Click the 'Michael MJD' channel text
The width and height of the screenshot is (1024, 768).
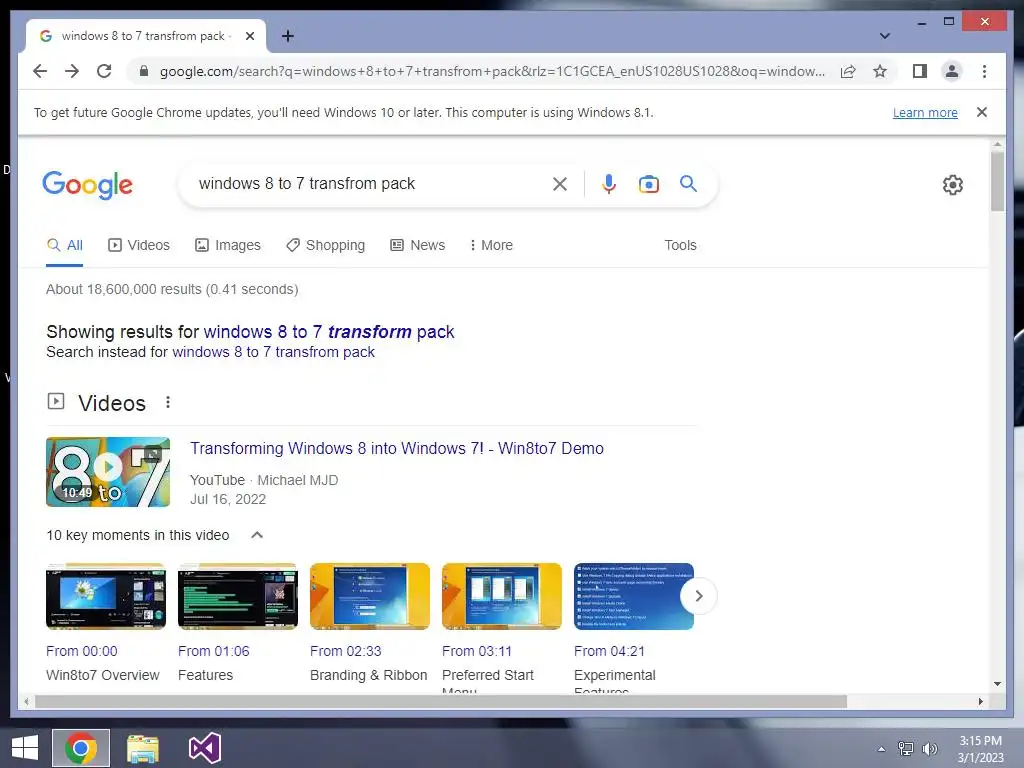[298, 480]
